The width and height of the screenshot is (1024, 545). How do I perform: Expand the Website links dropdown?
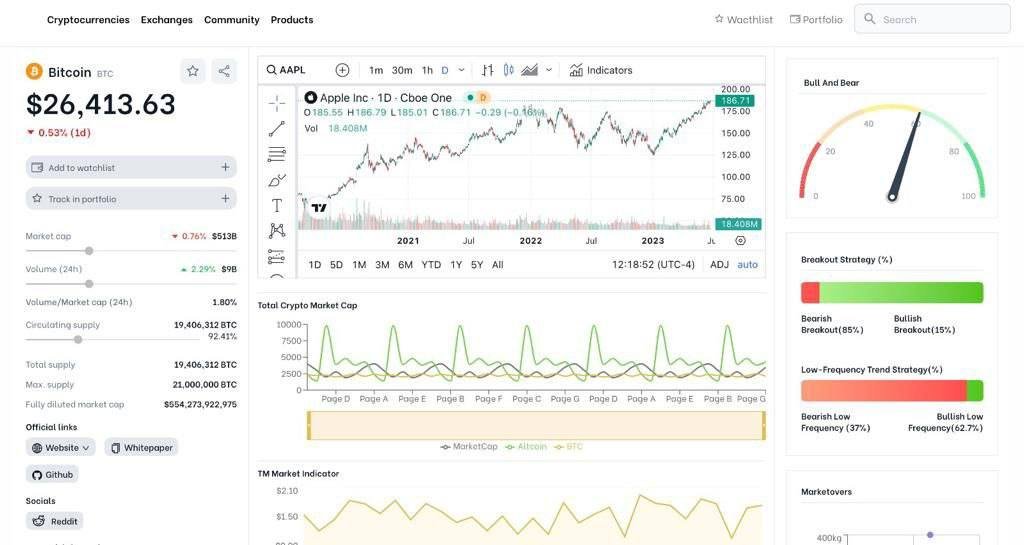coord(61,448)
